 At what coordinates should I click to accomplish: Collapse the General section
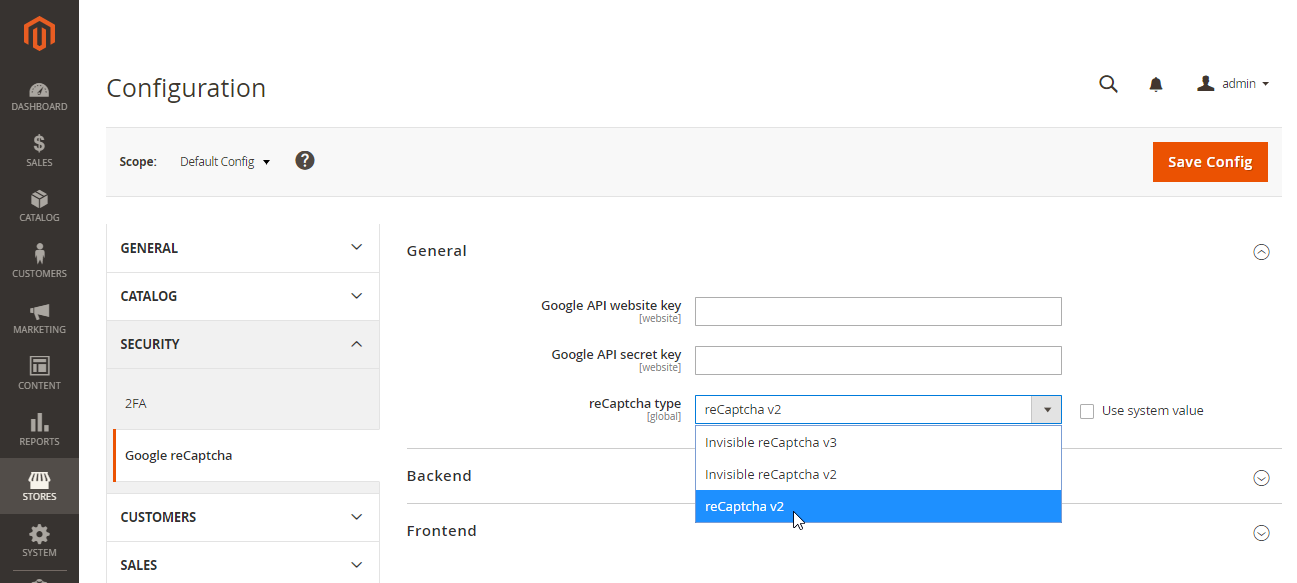tap(1261, 252)
